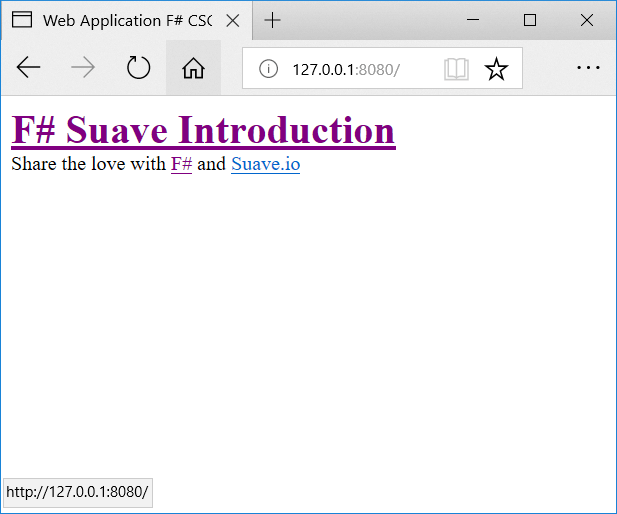Show site information icon in address bar

268,69
